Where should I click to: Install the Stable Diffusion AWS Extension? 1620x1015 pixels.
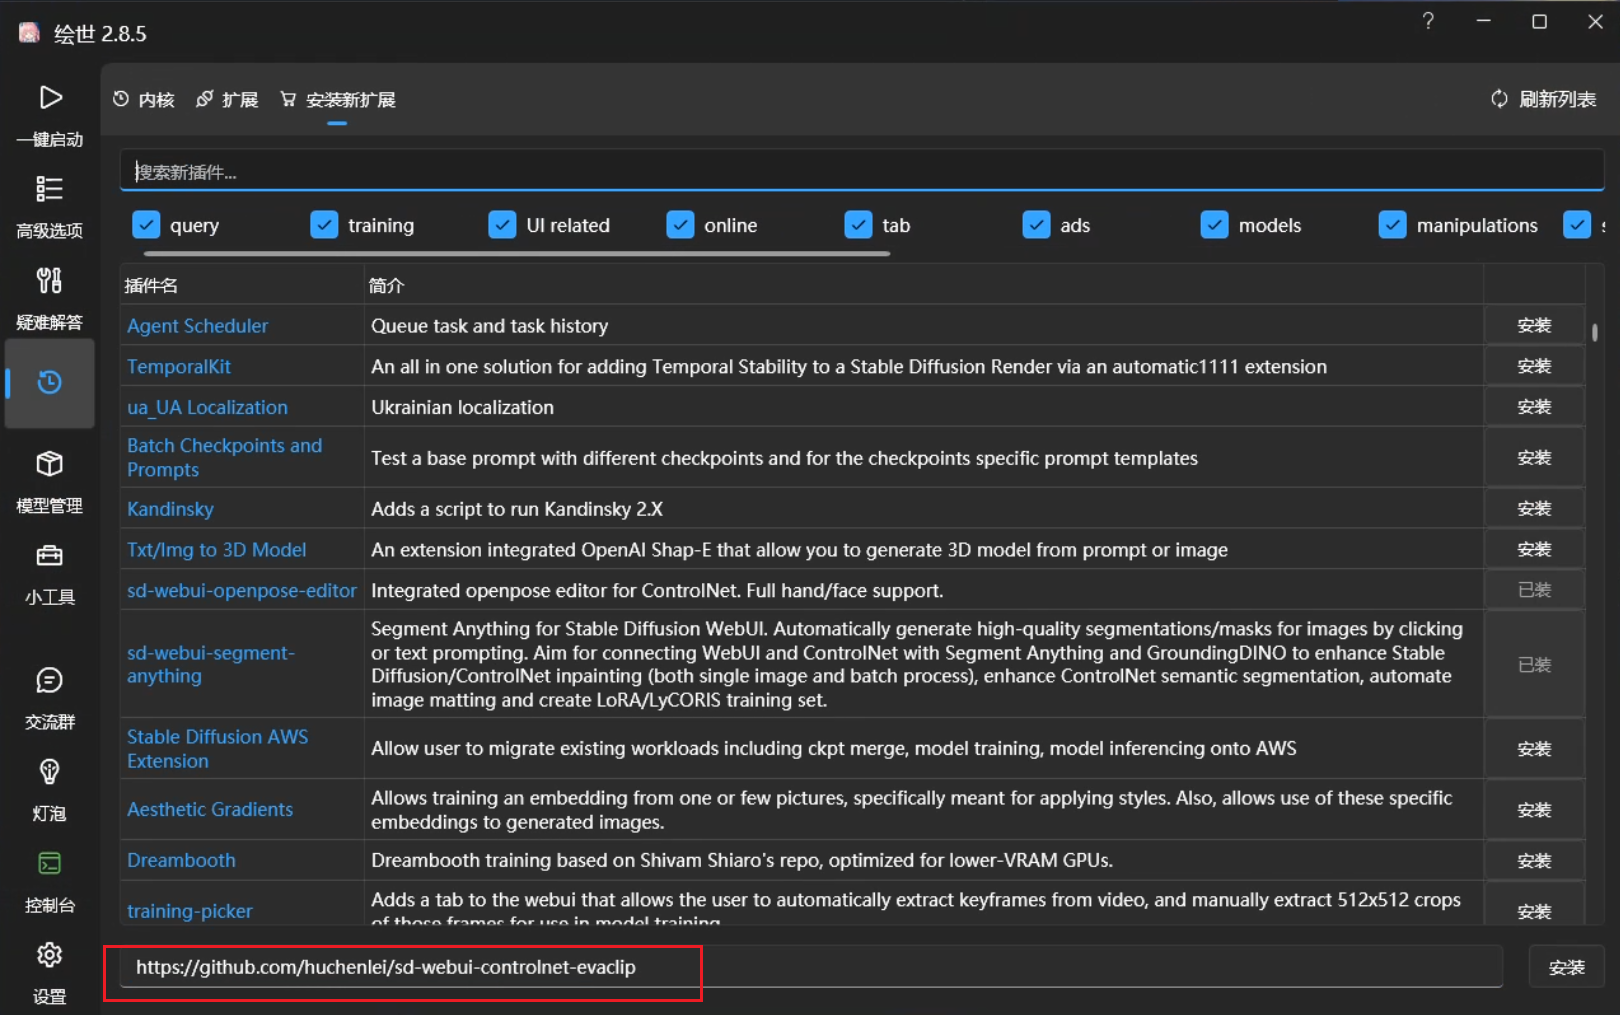tap(1534, 750)
